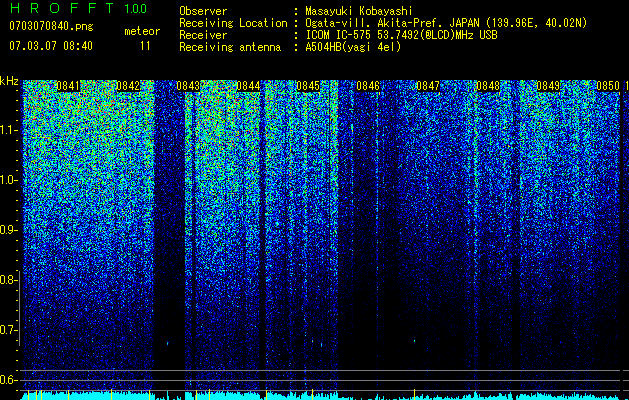Click the 0850 time marker
The image size is (629, 400).
(608, 86)
